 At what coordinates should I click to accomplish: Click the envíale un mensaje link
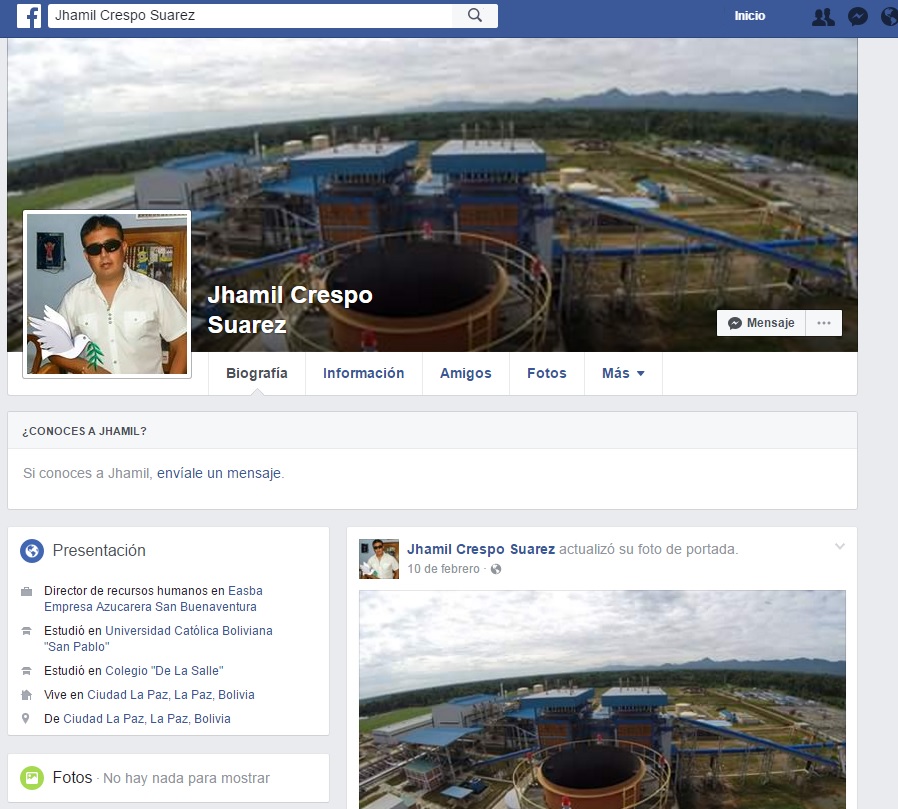pos(219,473)
